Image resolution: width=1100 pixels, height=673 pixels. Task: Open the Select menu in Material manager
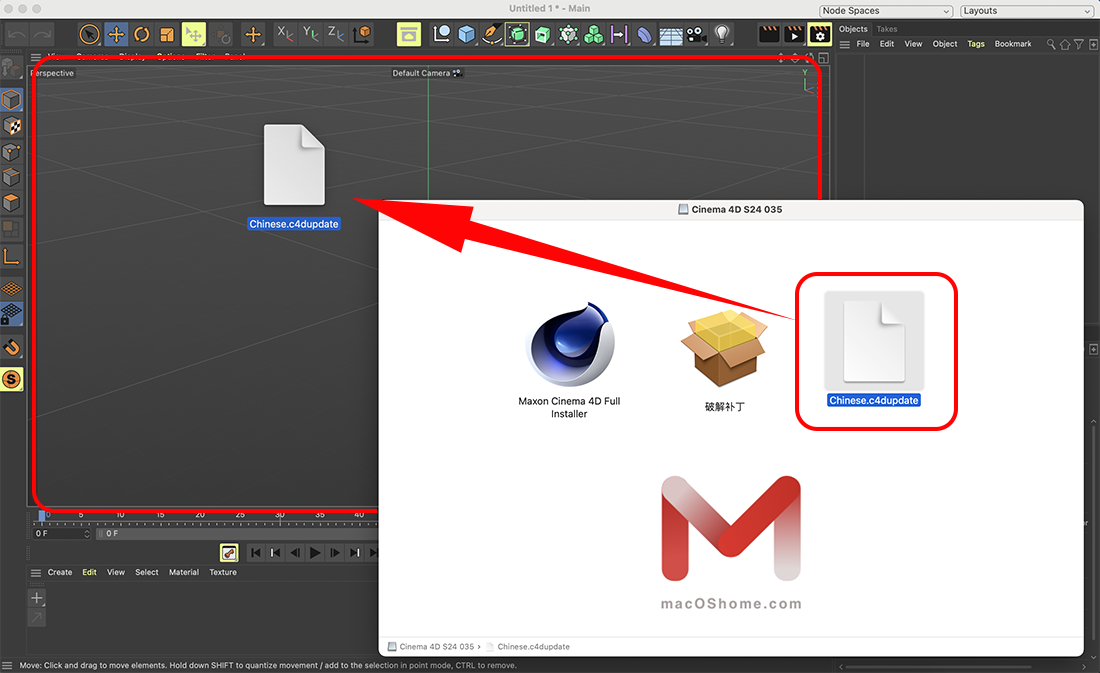point(147,573)
